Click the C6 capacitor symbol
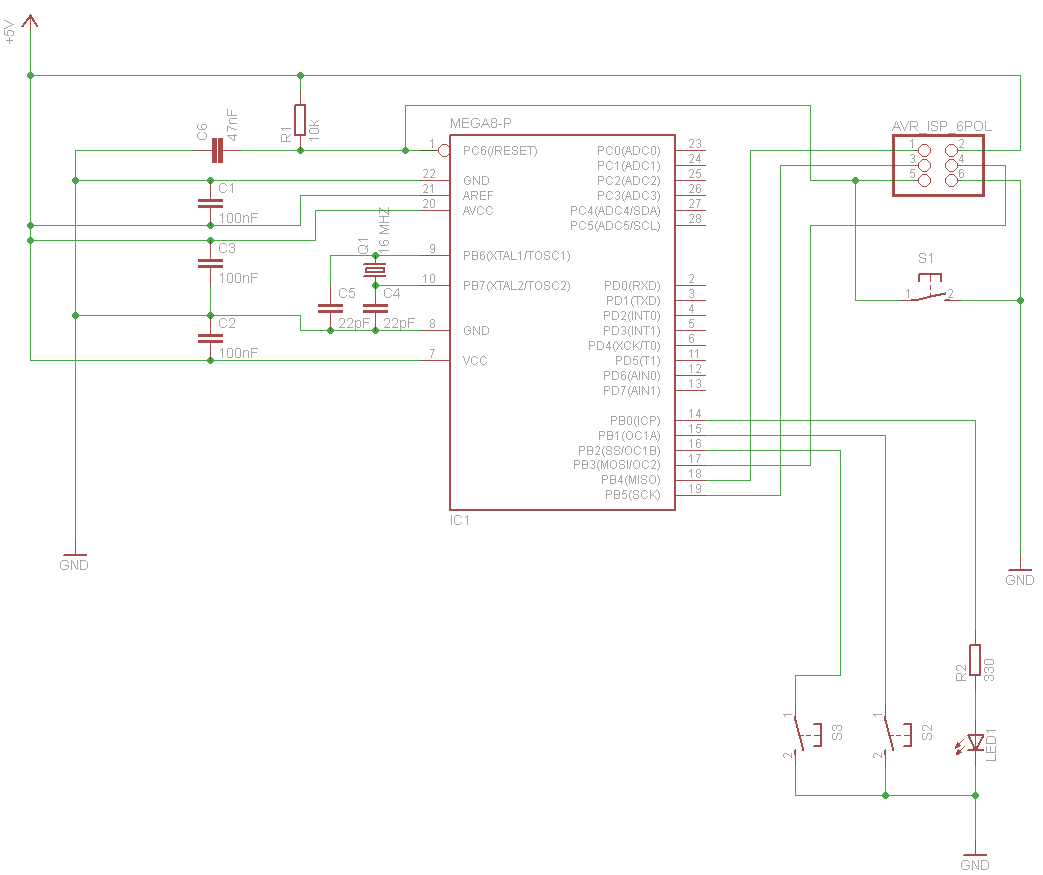Screen dimensions: 1043x875 tap(218, 150)
